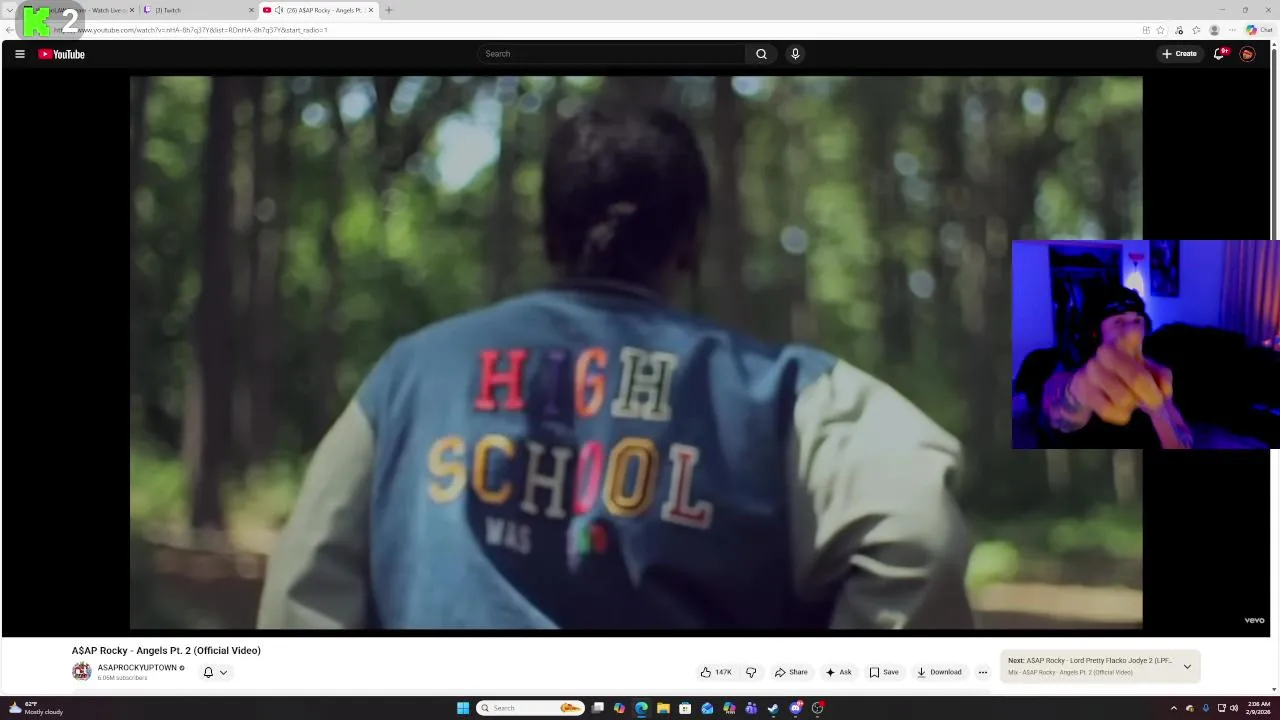Open YouTube account avatar menu

click(1247, 54)
